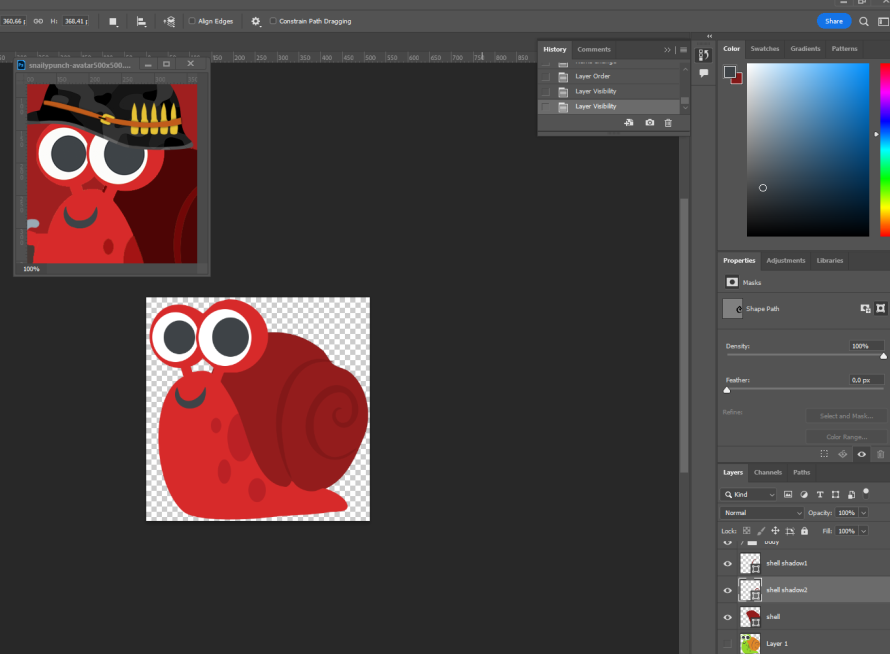The height and width of the screenshot is (654, 890).
Task: Filter layers by pixel layers icon
Action: pos(788,494)
